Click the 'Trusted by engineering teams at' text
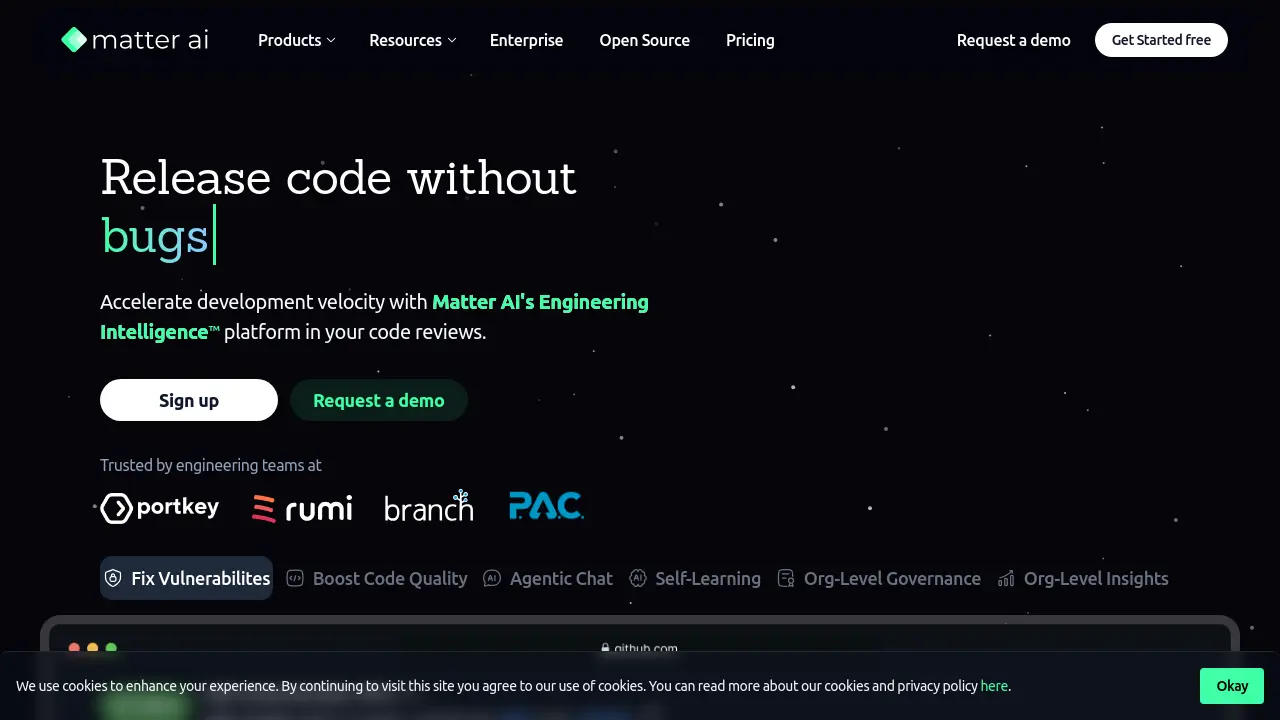1280x720 pixels. pyautogui.click(x=211, y=465)
